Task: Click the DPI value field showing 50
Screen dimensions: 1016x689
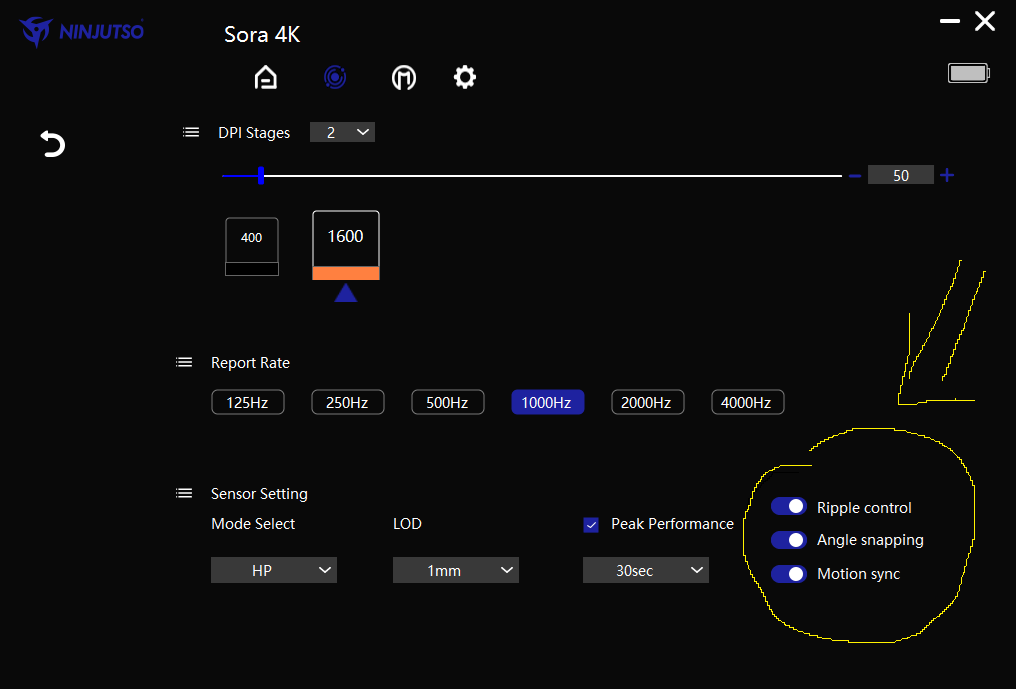Action: point(901,175)
